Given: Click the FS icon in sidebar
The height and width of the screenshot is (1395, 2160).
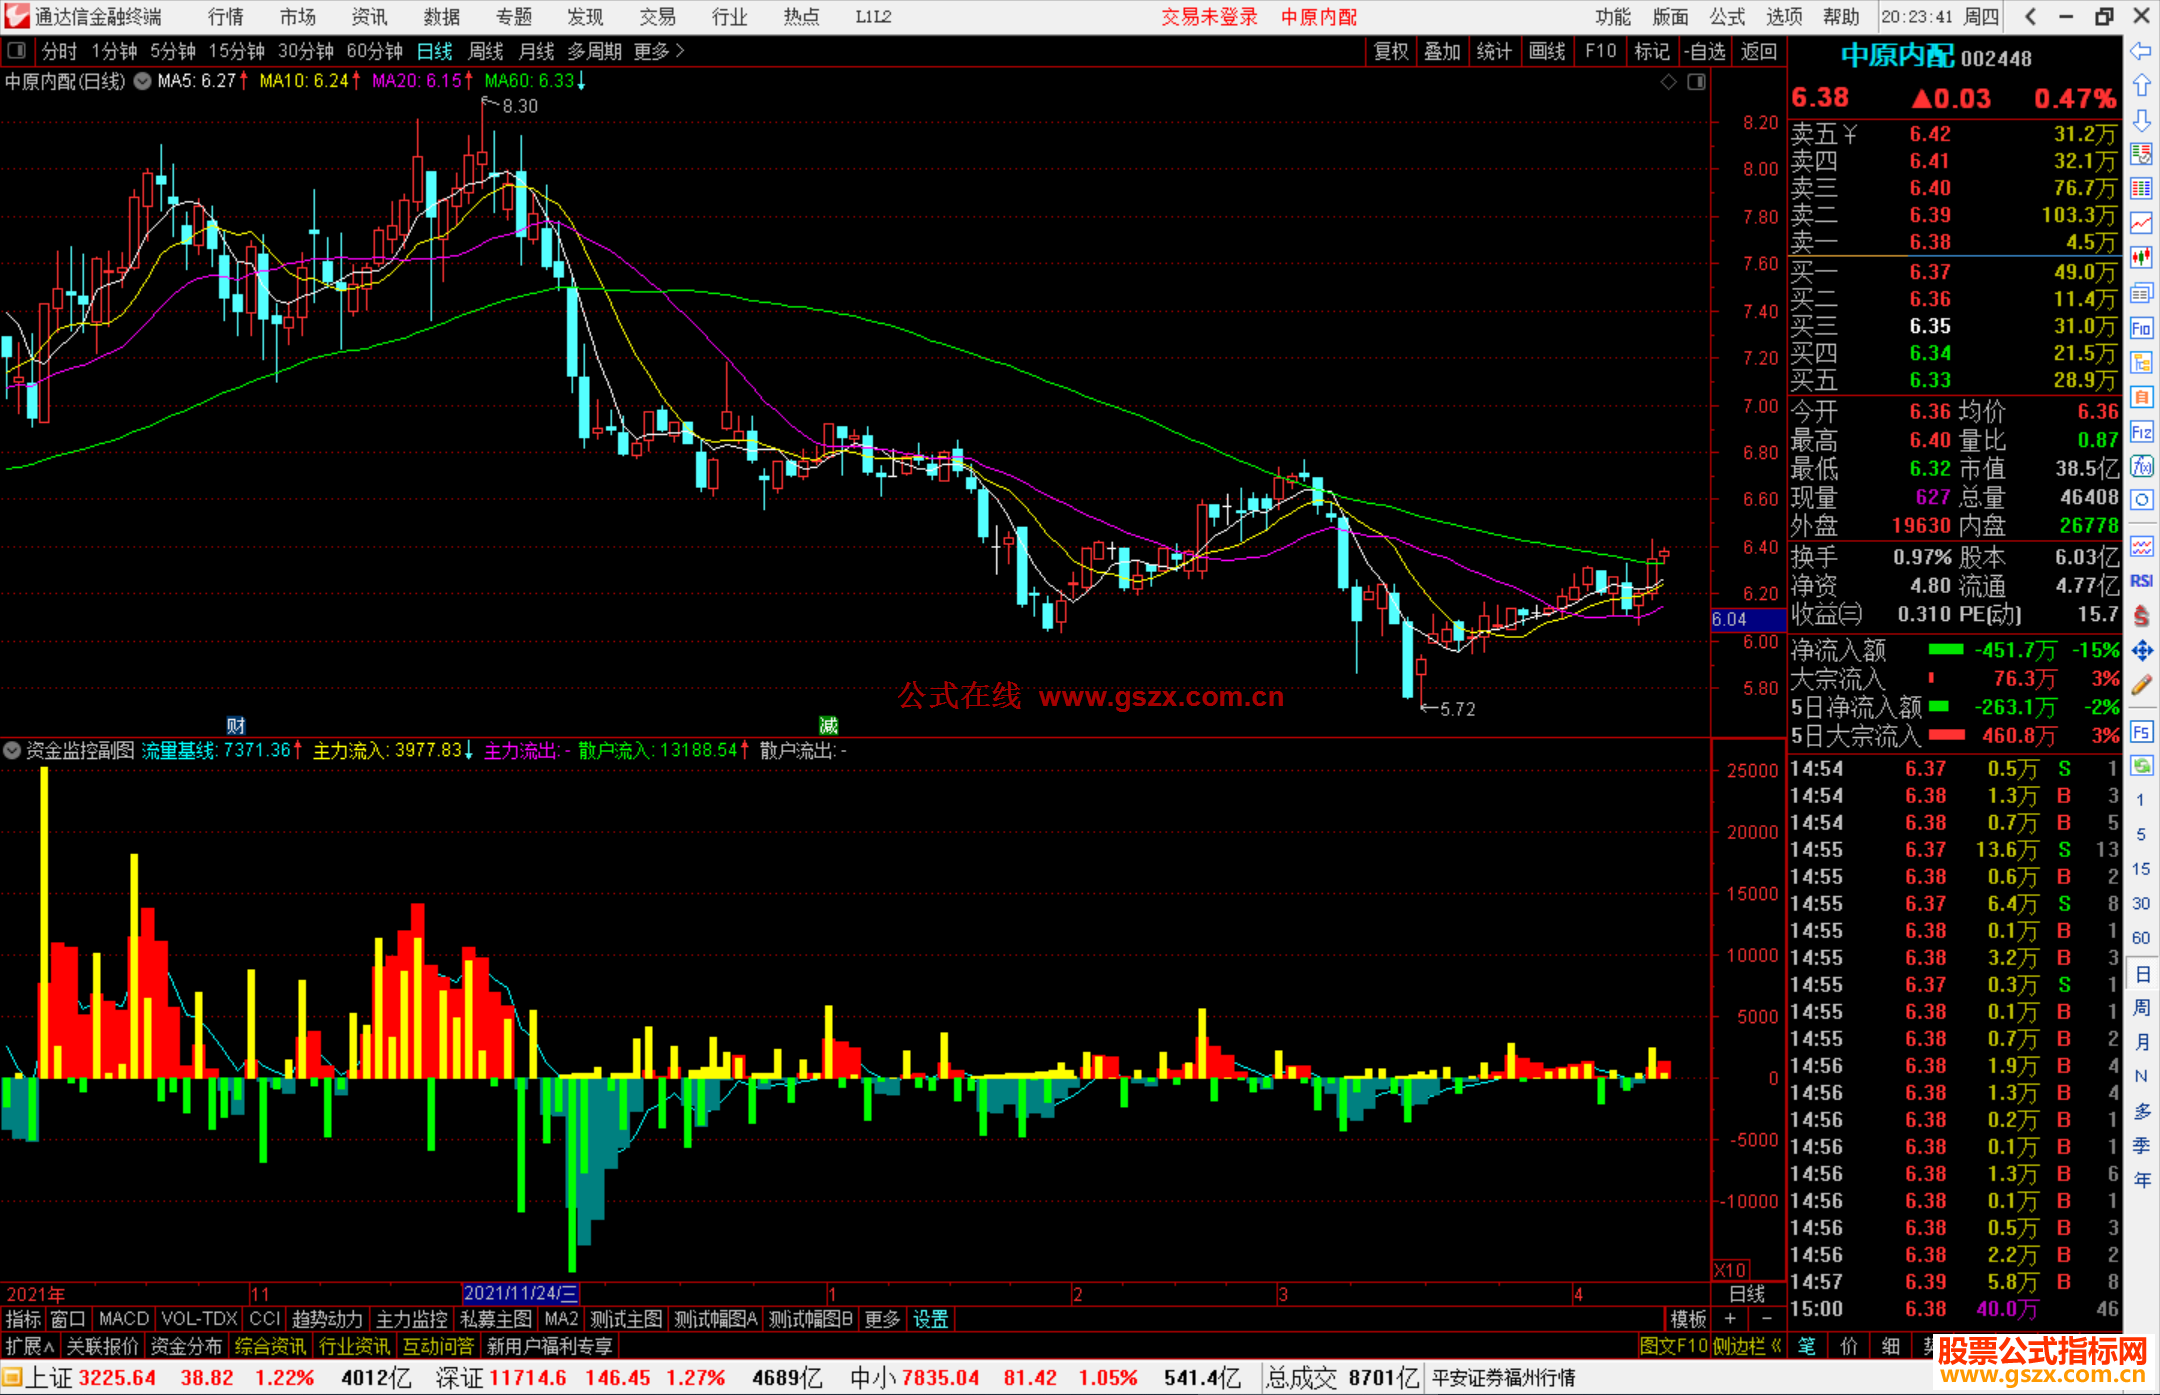Looking at the screenshot, I should tap(2141, 732).
